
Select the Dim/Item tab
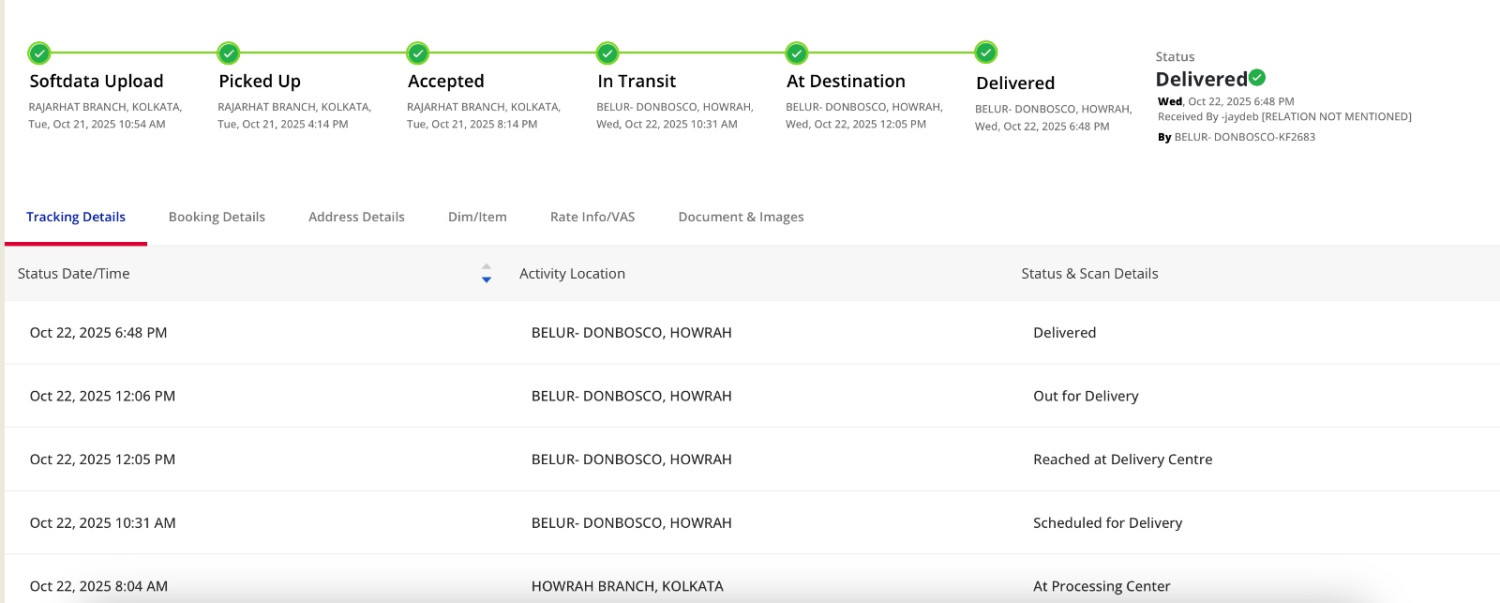coord(477,217)
